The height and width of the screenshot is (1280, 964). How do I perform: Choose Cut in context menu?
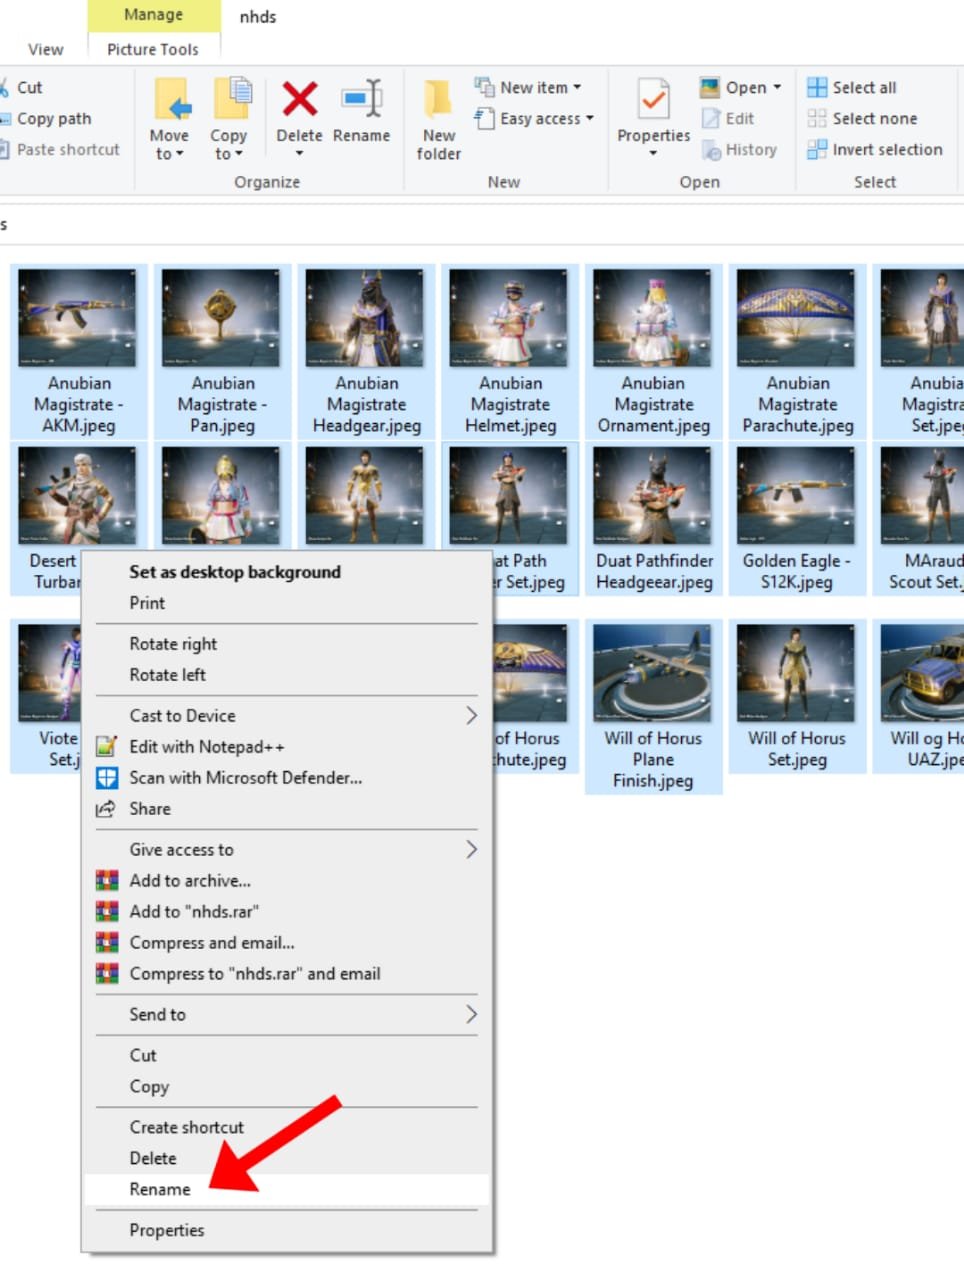tap(286, 1056)
